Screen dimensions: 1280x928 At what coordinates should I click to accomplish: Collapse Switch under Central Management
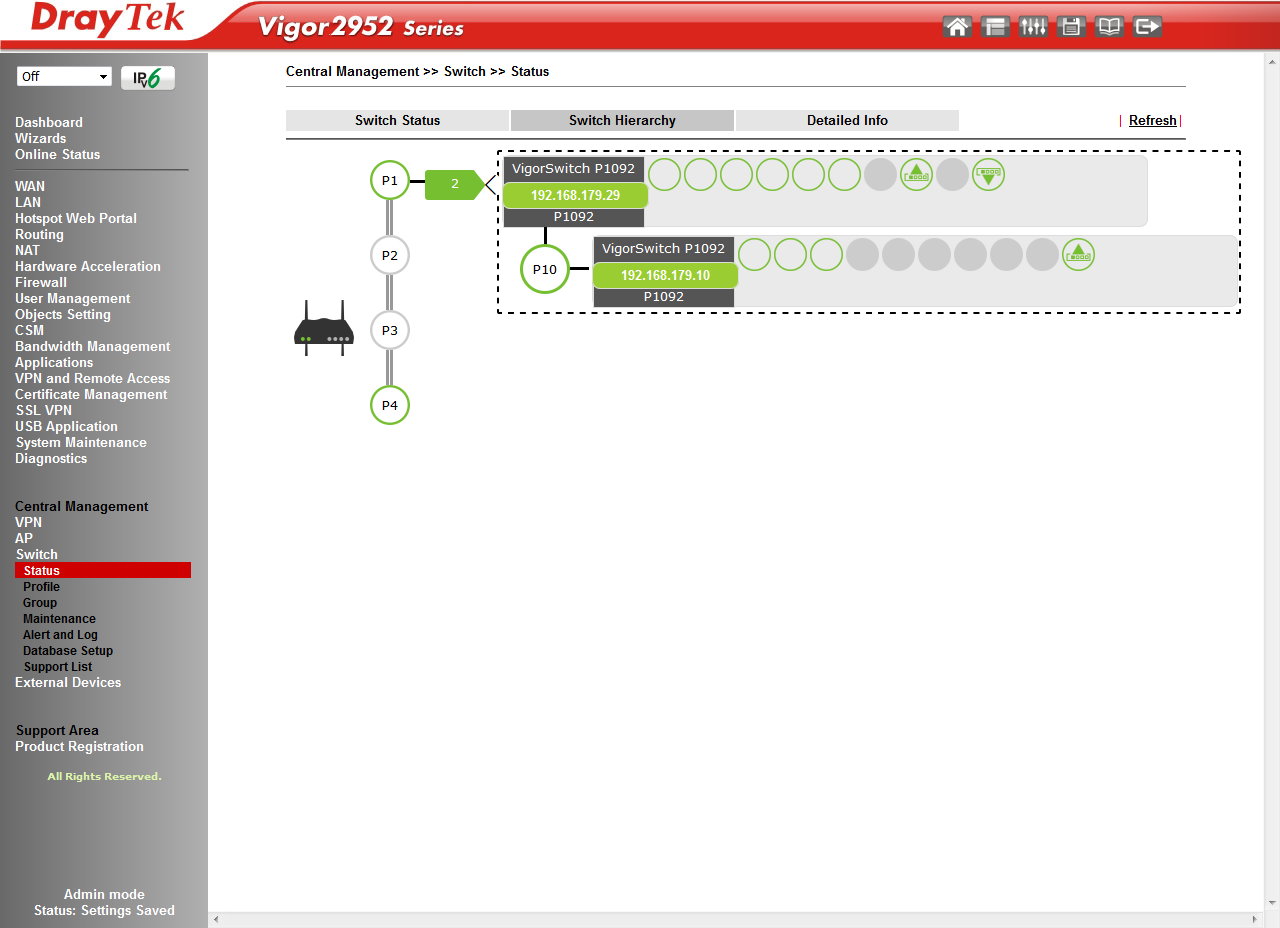coord(37,554)
